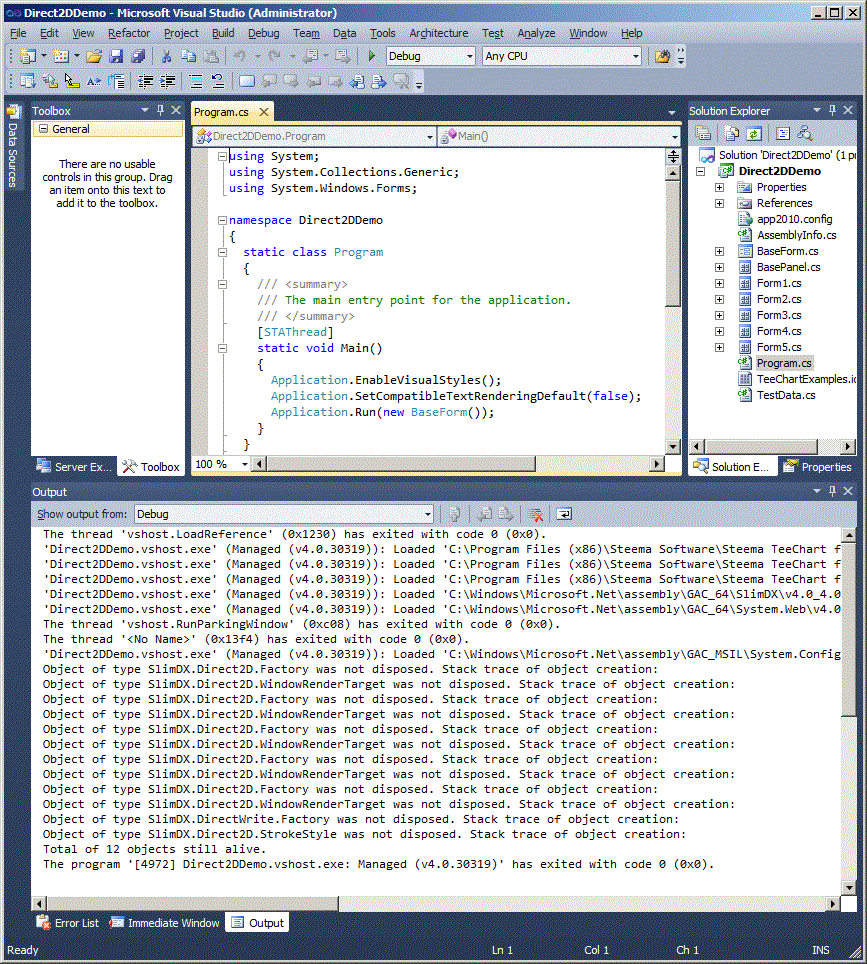Expand the BaseForm.cs node
The height and width of the screenshot is (964, 867).
tap(719, 251)
